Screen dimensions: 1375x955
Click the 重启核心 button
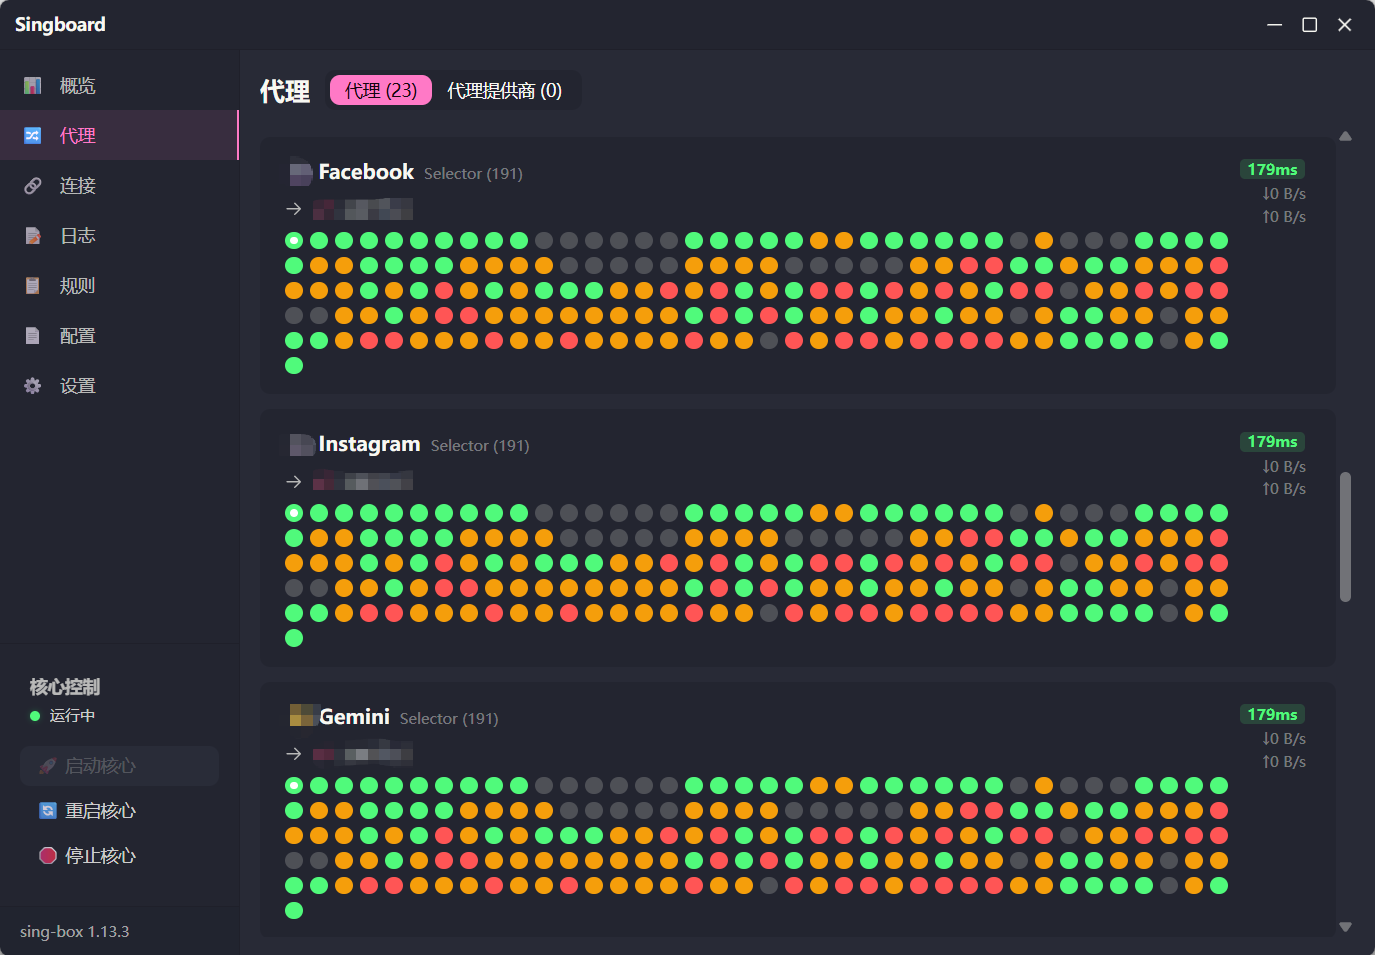pyautogui.click(x=119, y=811)
